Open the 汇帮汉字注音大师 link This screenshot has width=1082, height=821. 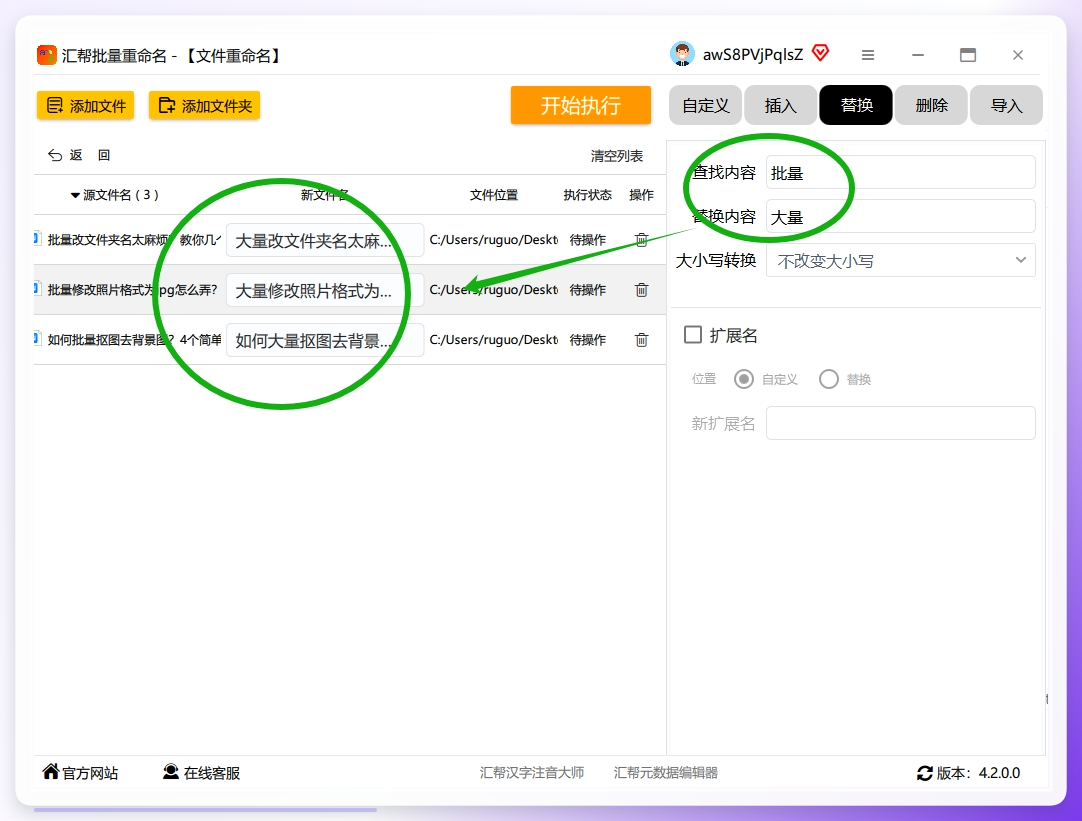[x=532, y=773]
